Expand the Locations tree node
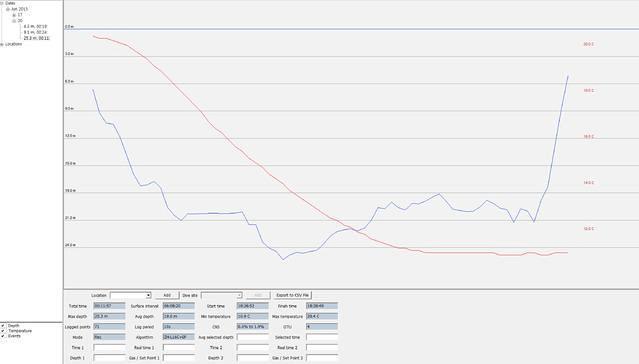 pos(2,44)
